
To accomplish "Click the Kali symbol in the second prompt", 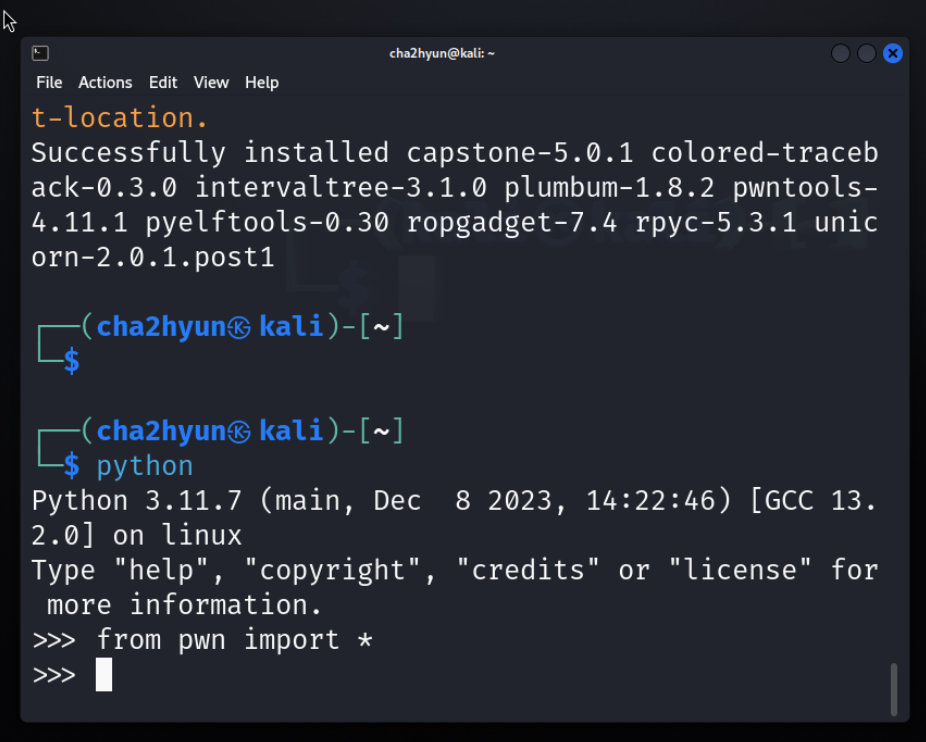I will click(239, 431).
